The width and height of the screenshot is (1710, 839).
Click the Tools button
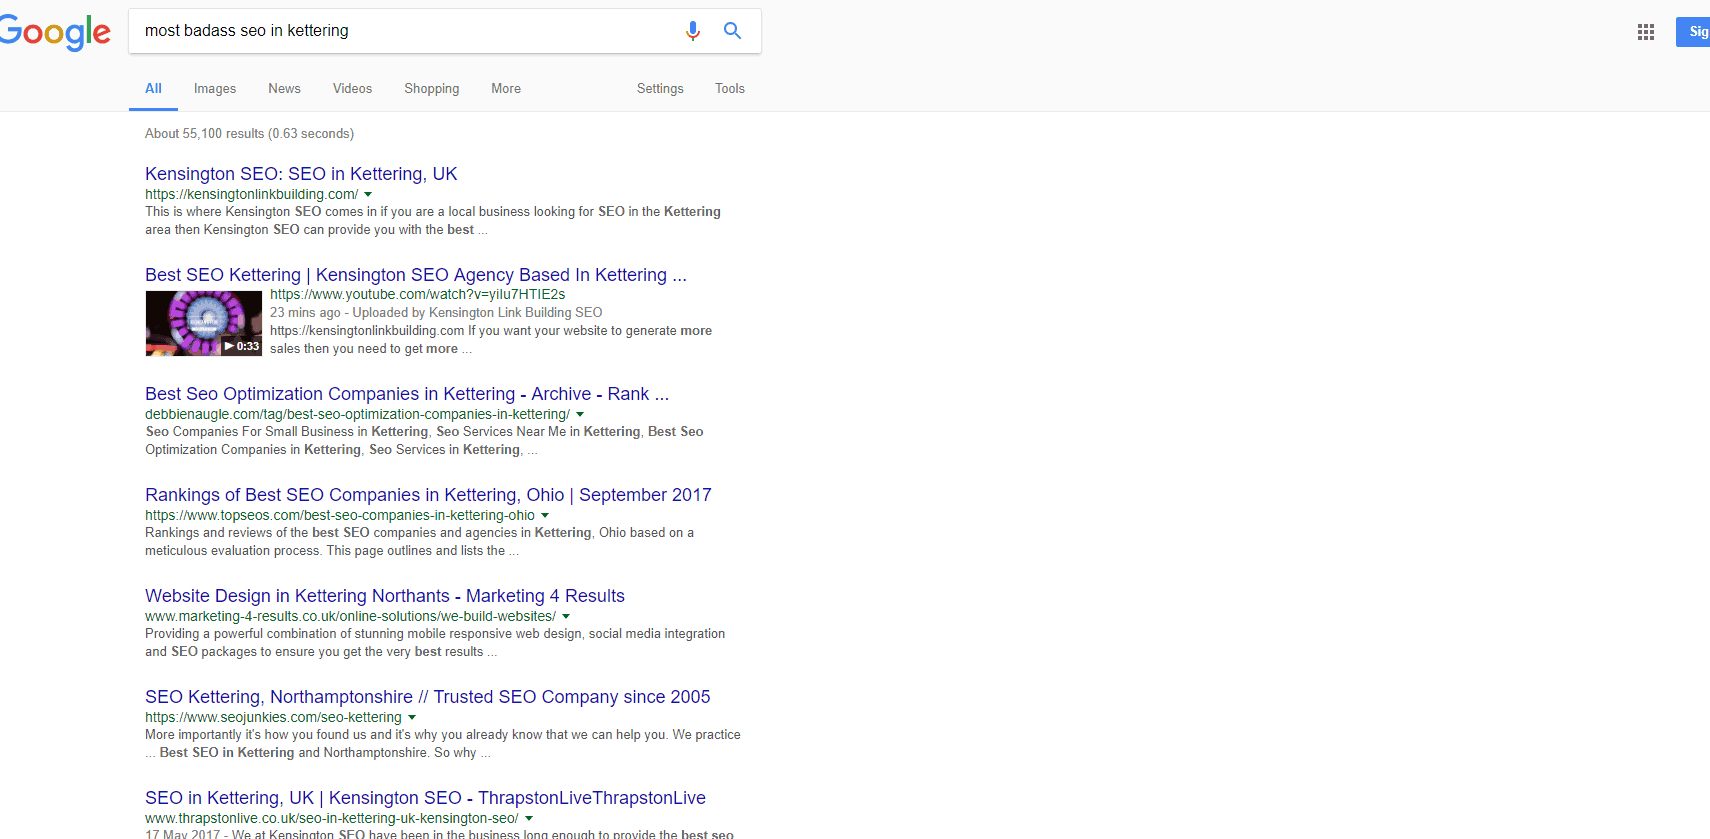coord(729,89)
